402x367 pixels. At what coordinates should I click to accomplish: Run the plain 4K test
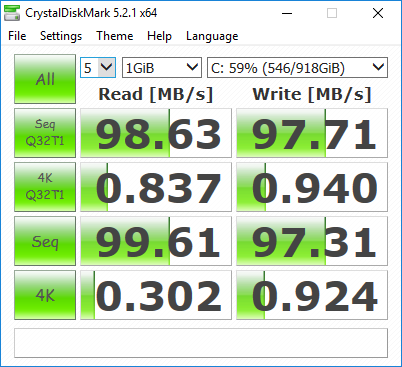tap(45, 295)
